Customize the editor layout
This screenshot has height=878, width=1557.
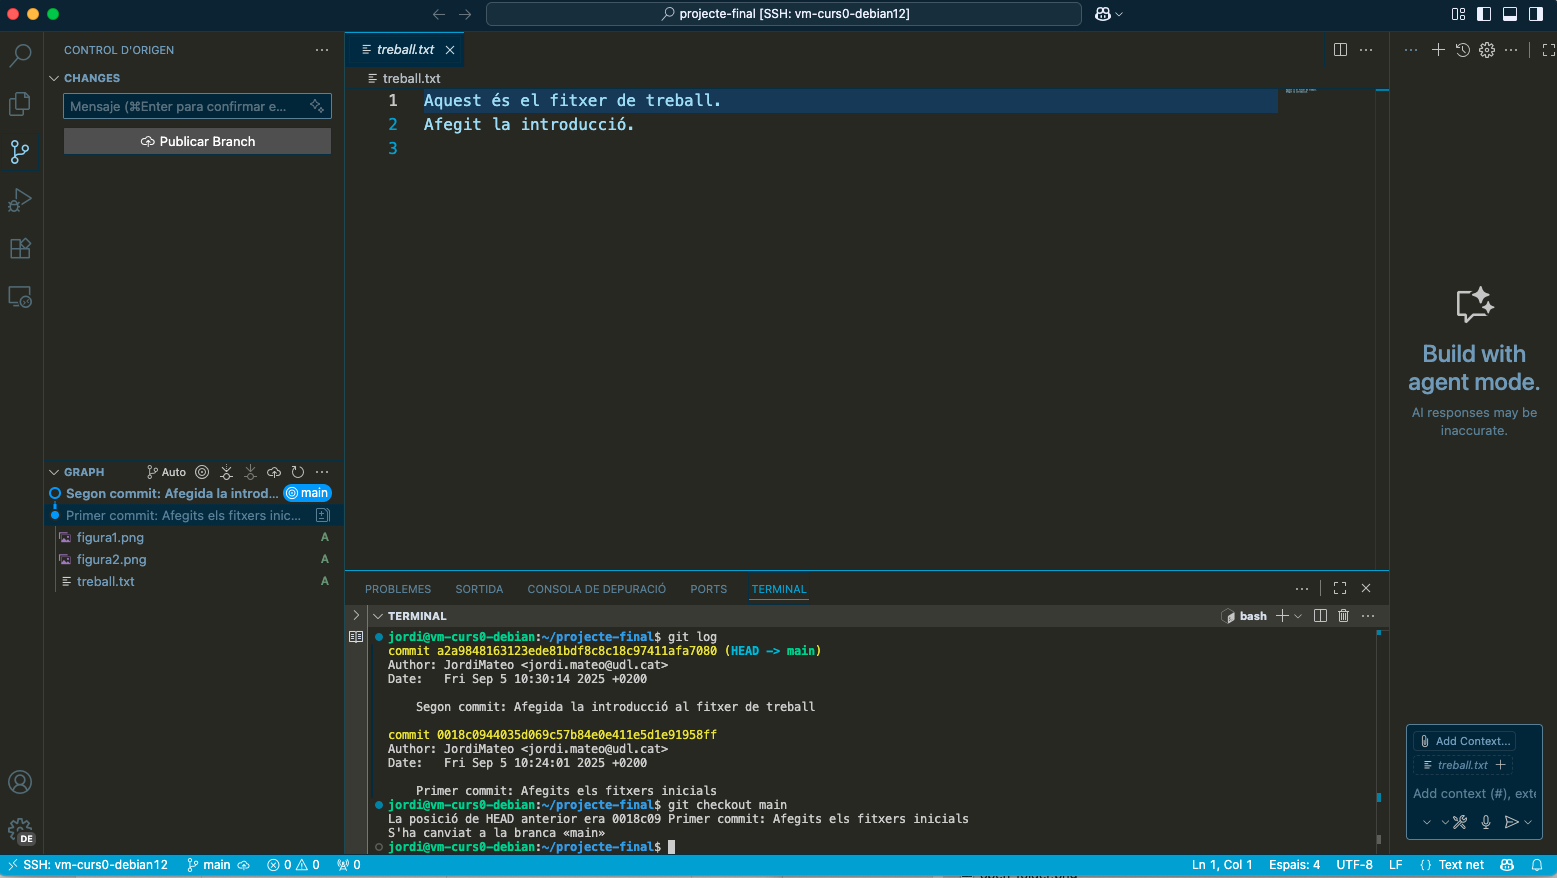click(1458, 14)
